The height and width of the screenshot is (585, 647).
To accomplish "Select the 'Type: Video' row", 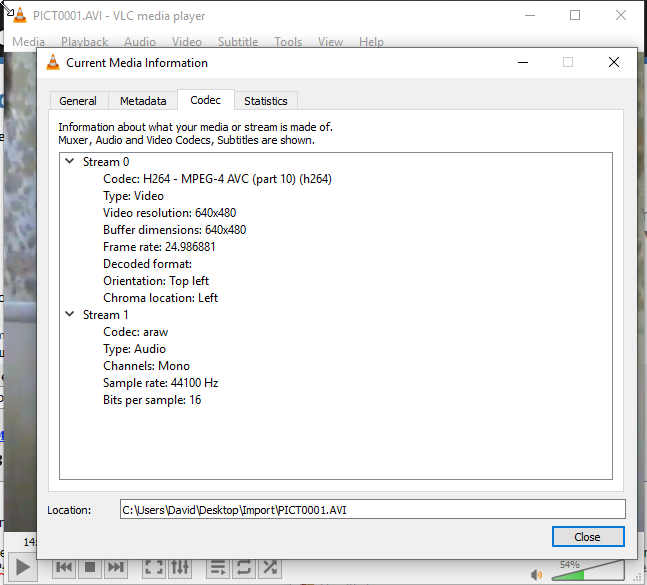I will click(133, 196).
